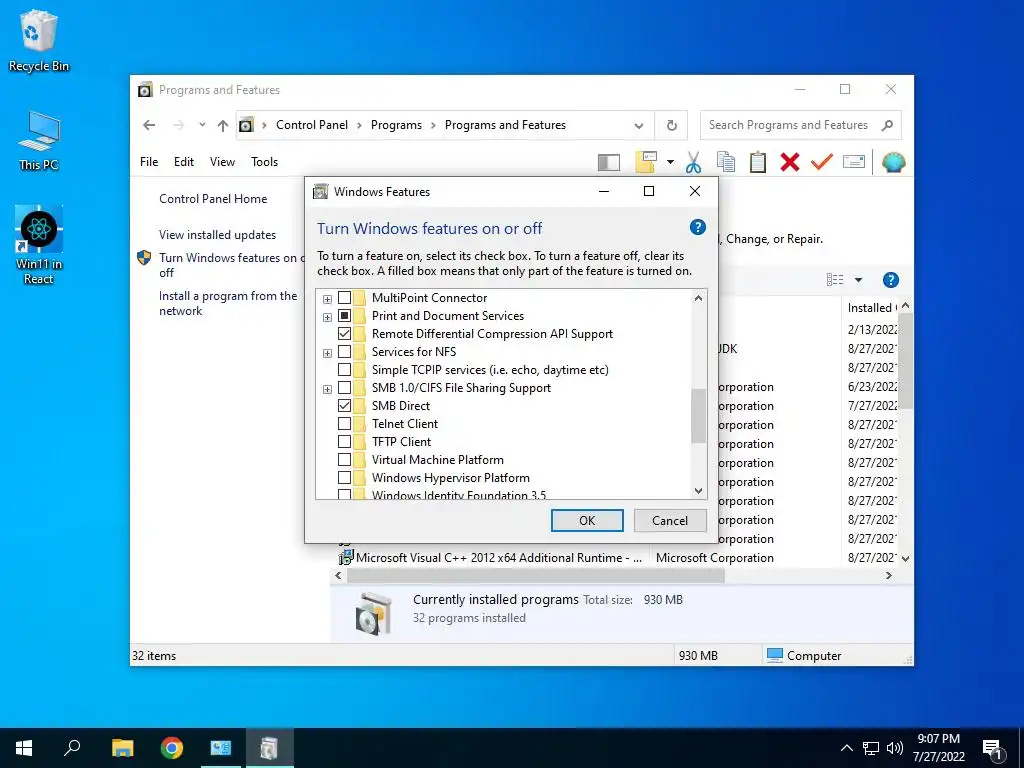Open the File menu

[149, 162]
